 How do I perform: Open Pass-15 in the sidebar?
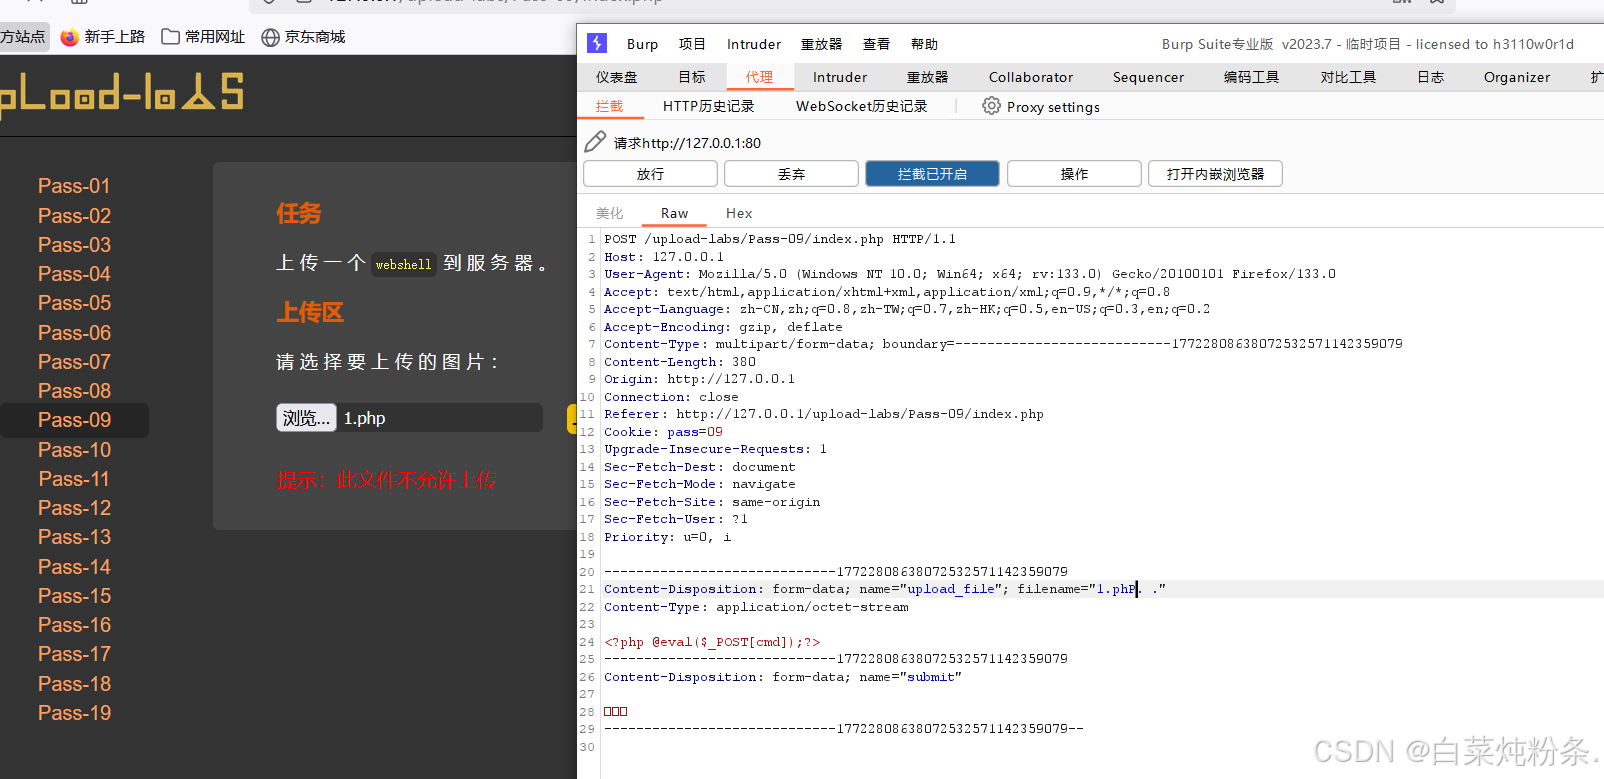(x=74, y=596)
